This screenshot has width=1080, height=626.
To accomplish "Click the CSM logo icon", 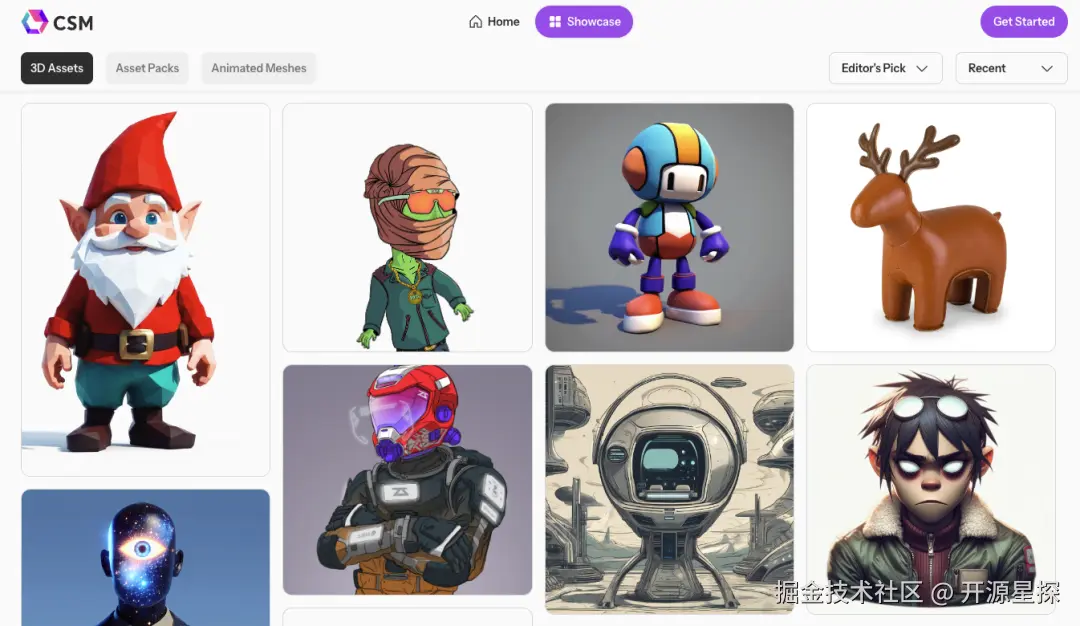I will click(x=34, y=22).
